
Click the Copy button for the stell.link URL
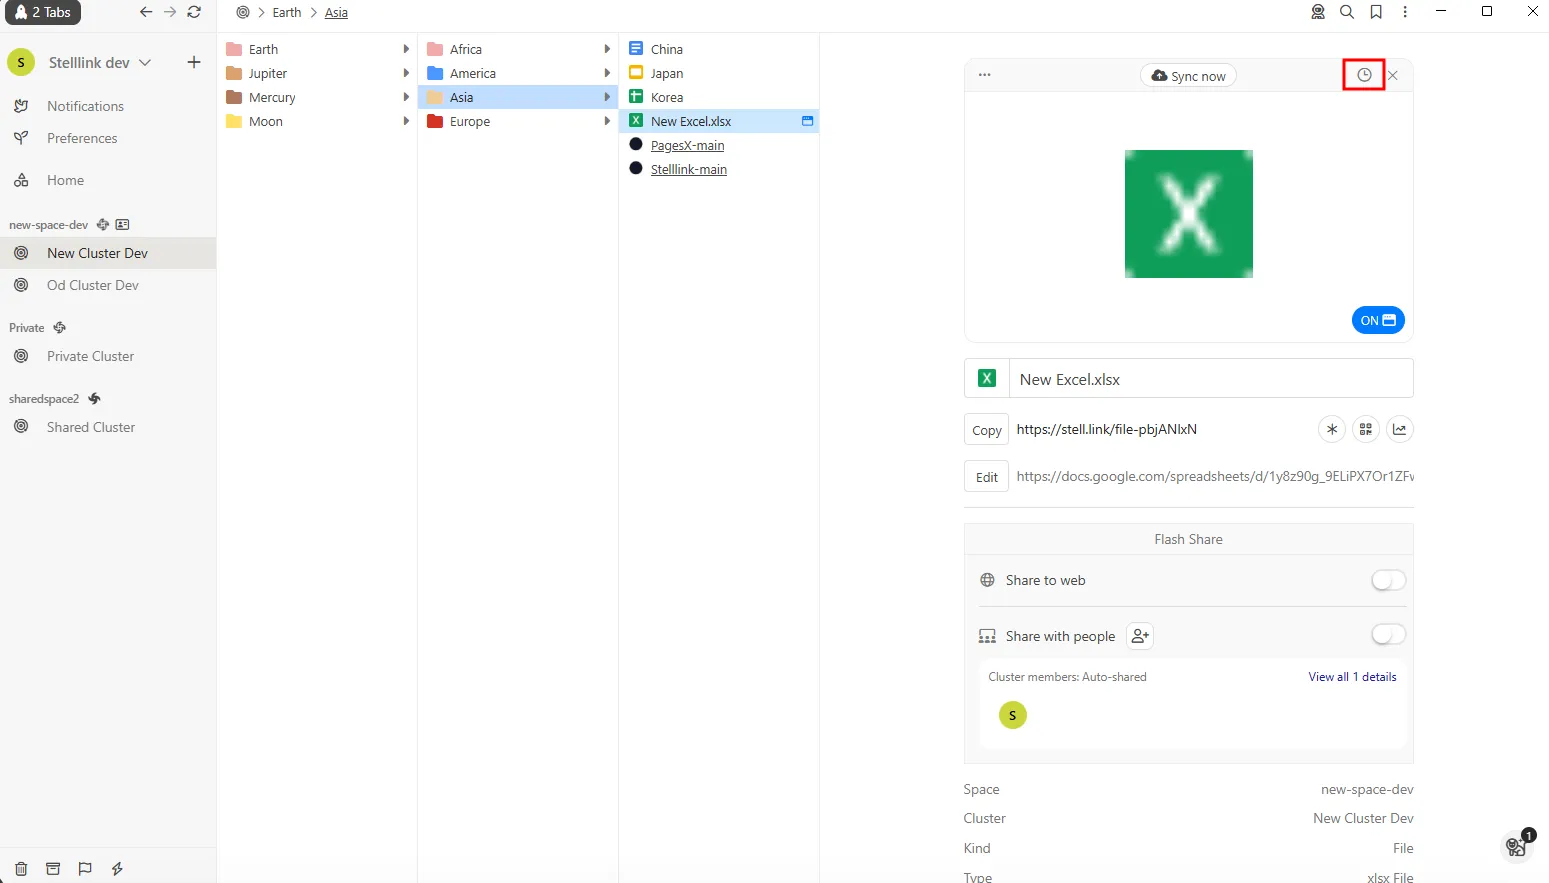[986, 430]
